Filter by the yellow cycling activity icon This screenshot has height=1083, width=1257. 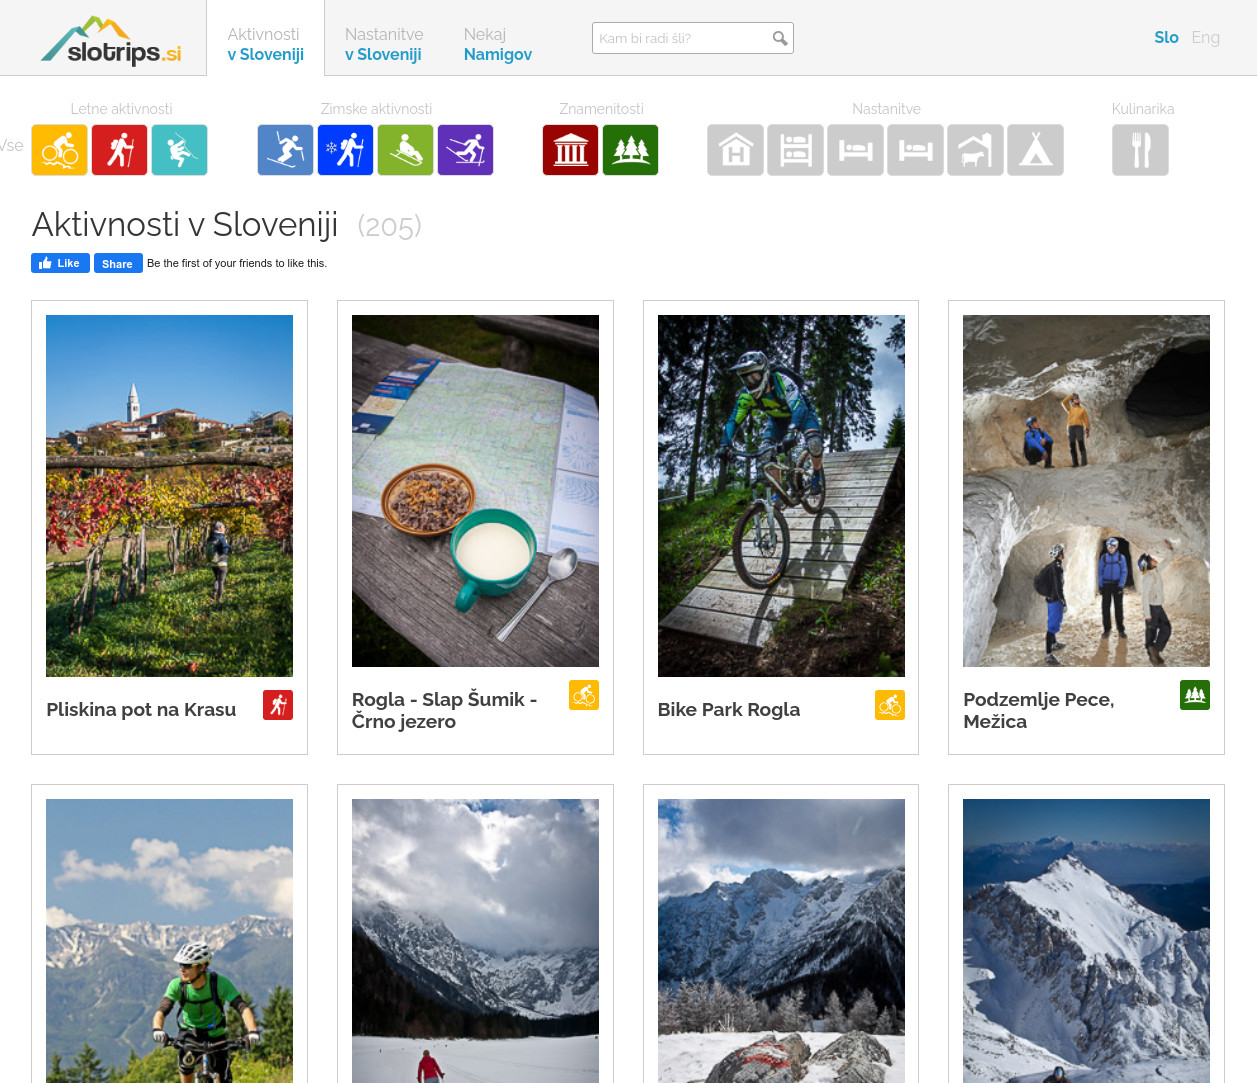click(x=59, y=150)
